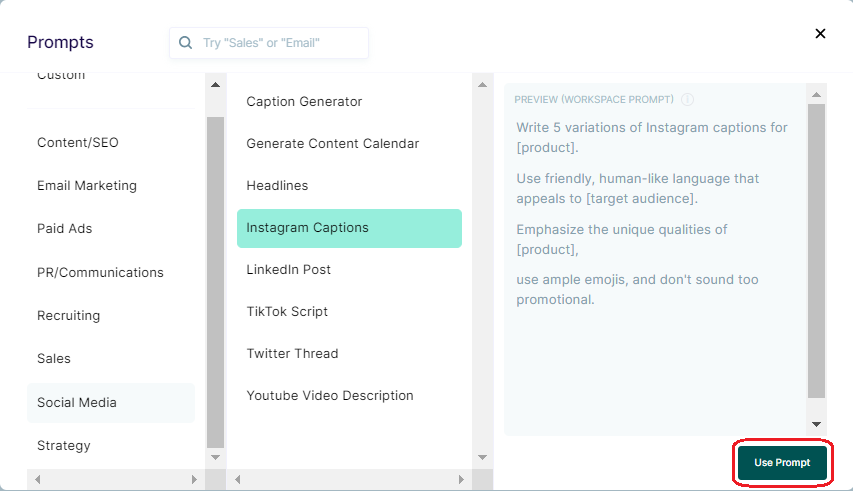The image size is (853, 491).
Task: Select the Custom category
Action: 61,76
